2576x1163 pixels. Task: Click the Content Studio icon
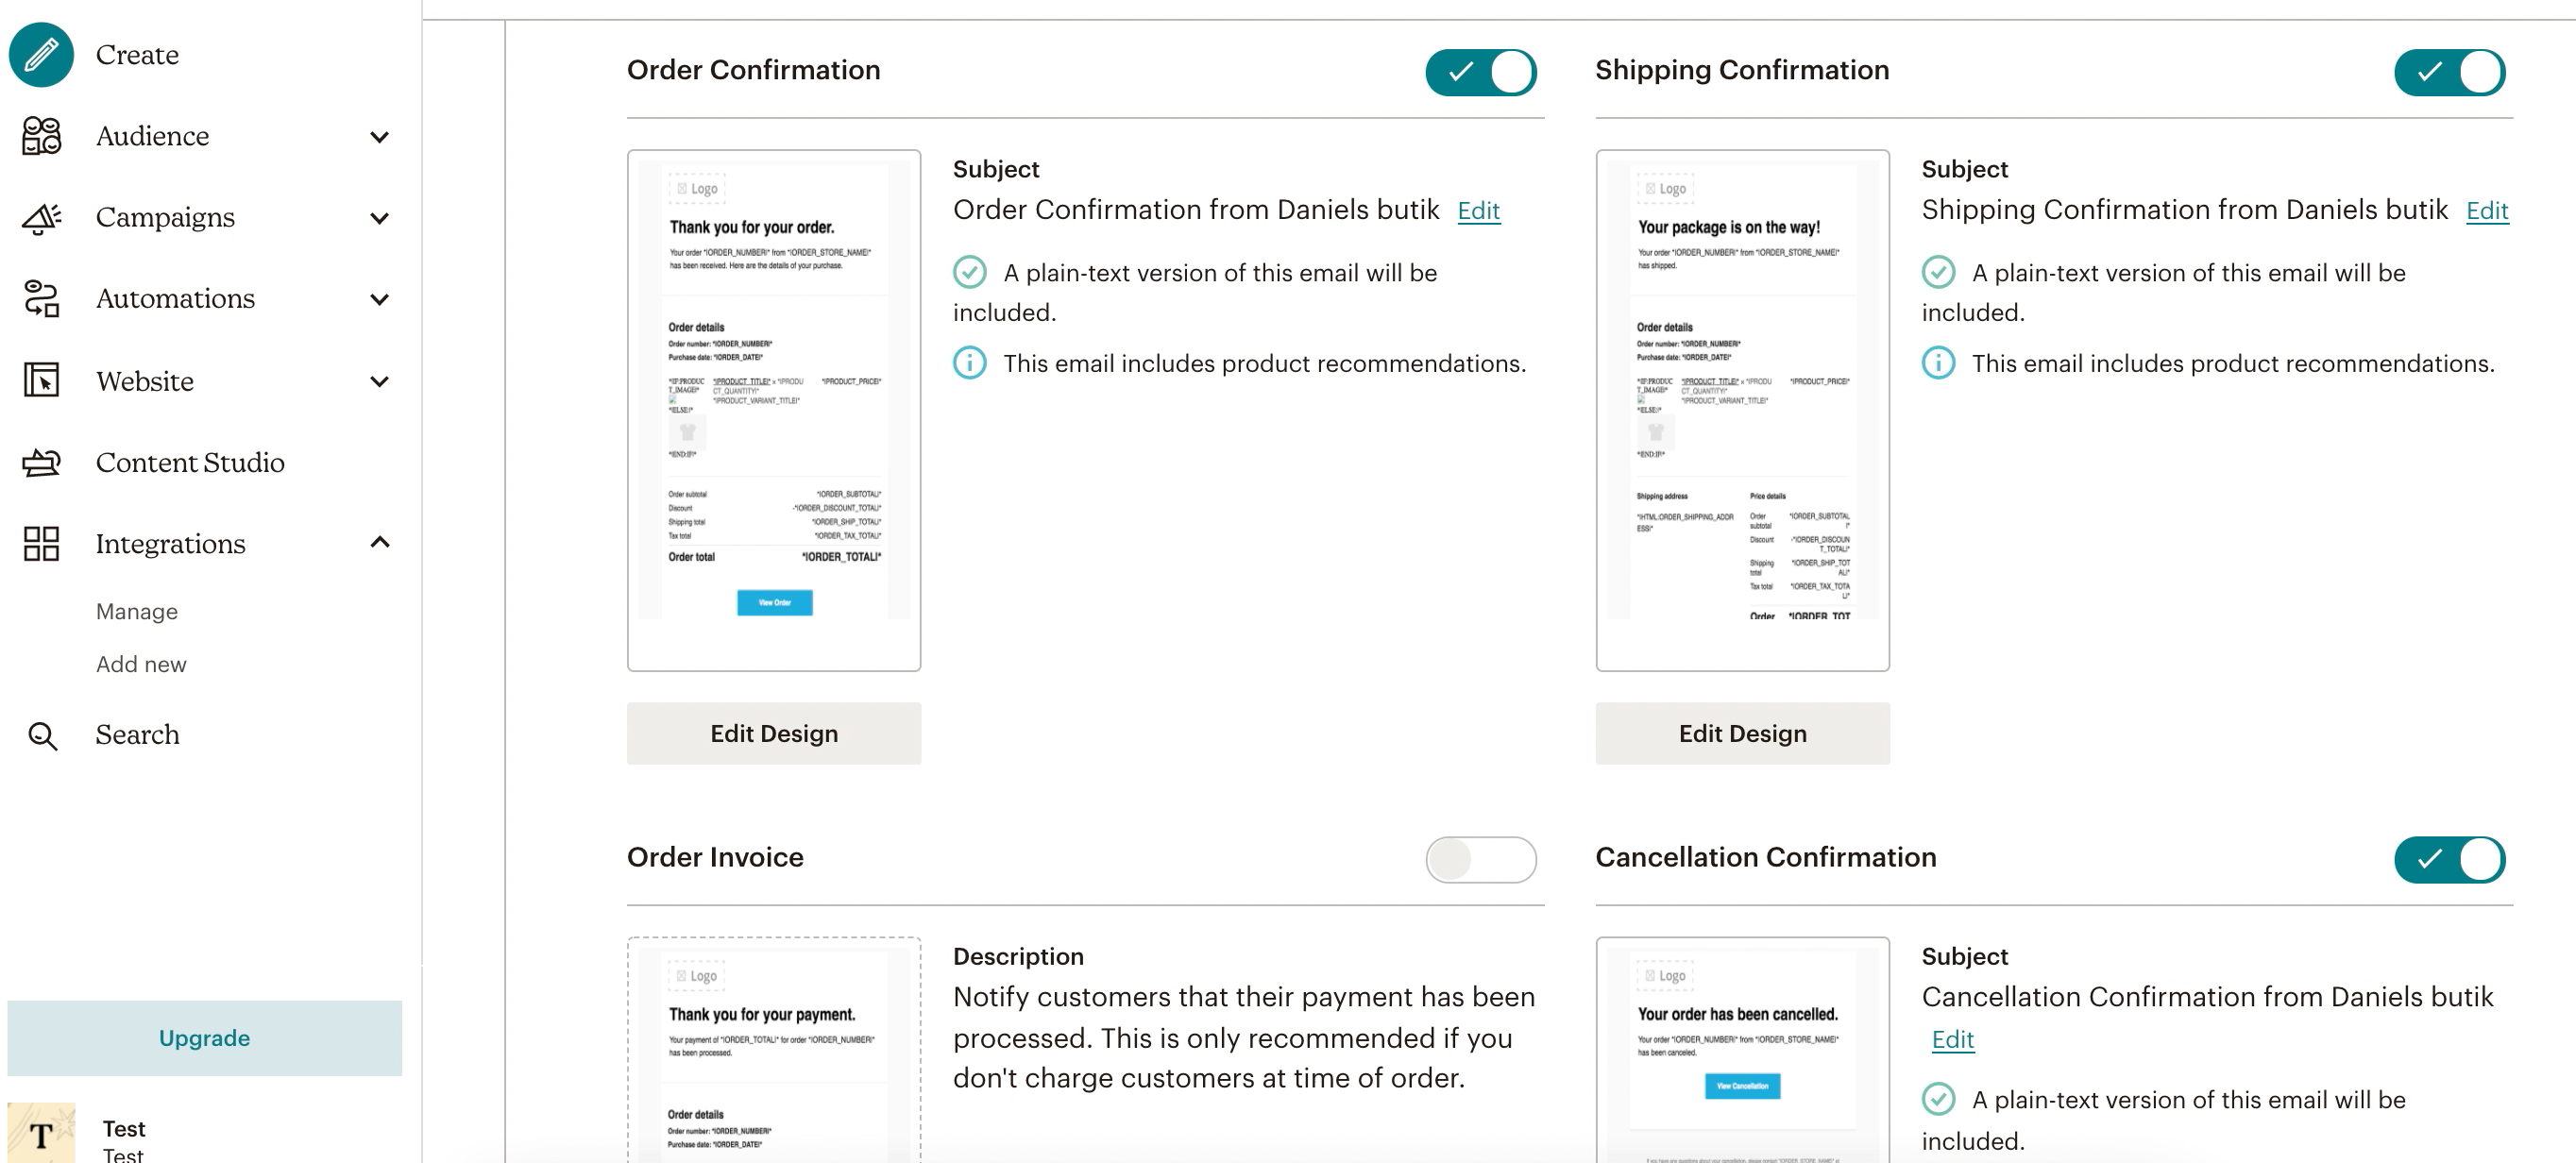[41, 462]
